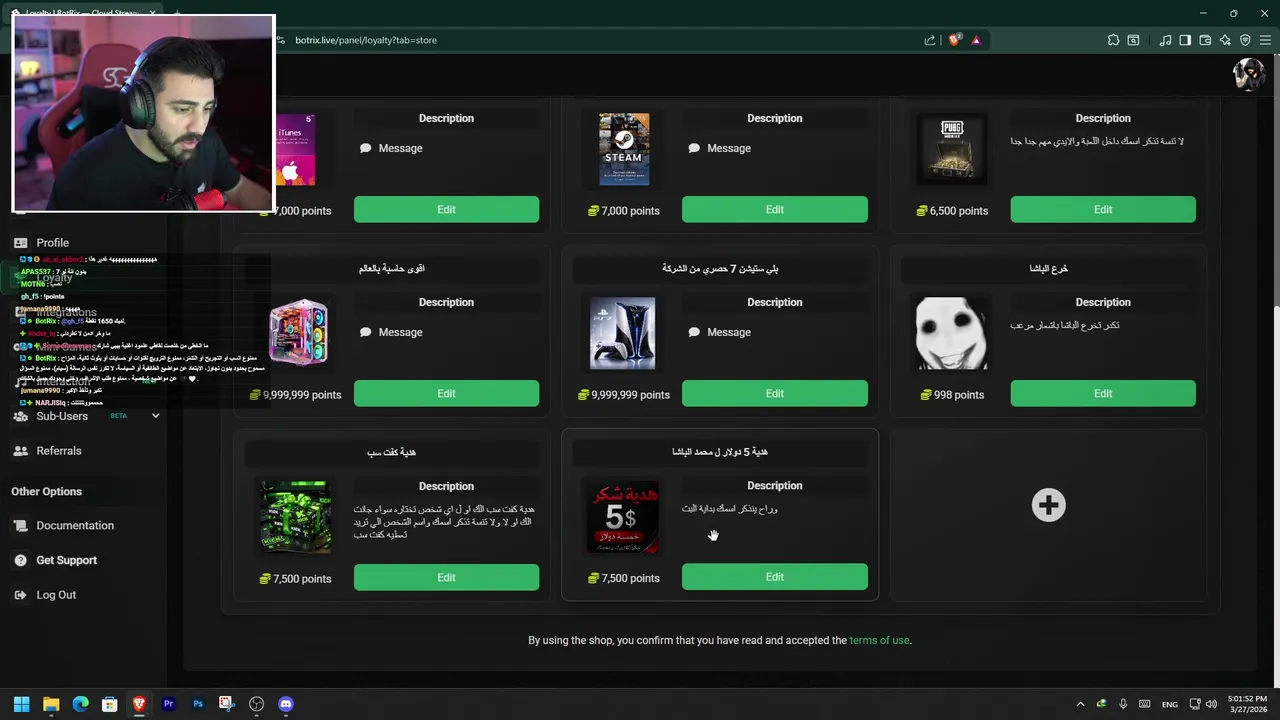Screen dimensions: 1280x720
Task: Click the Documentation sidebar icon
Action: (20, 525)
